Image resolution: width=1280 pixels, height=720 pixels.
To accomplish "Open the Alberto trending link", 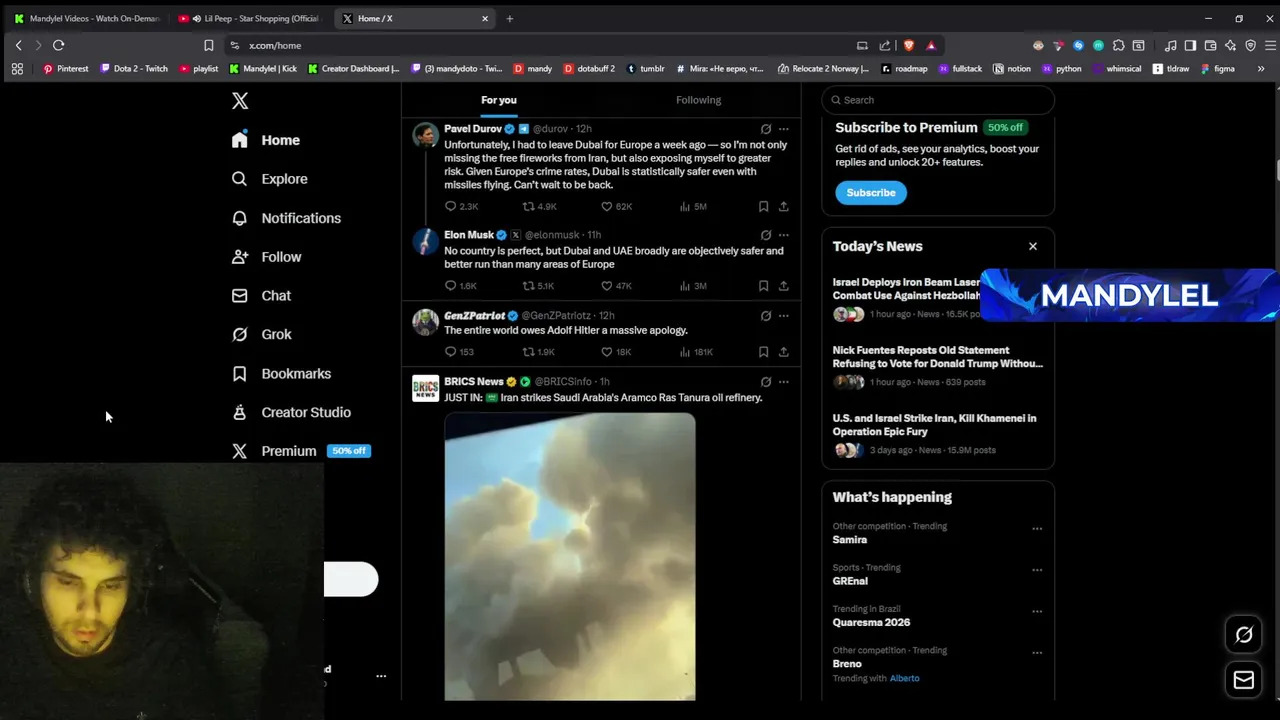I will [904, 678].
